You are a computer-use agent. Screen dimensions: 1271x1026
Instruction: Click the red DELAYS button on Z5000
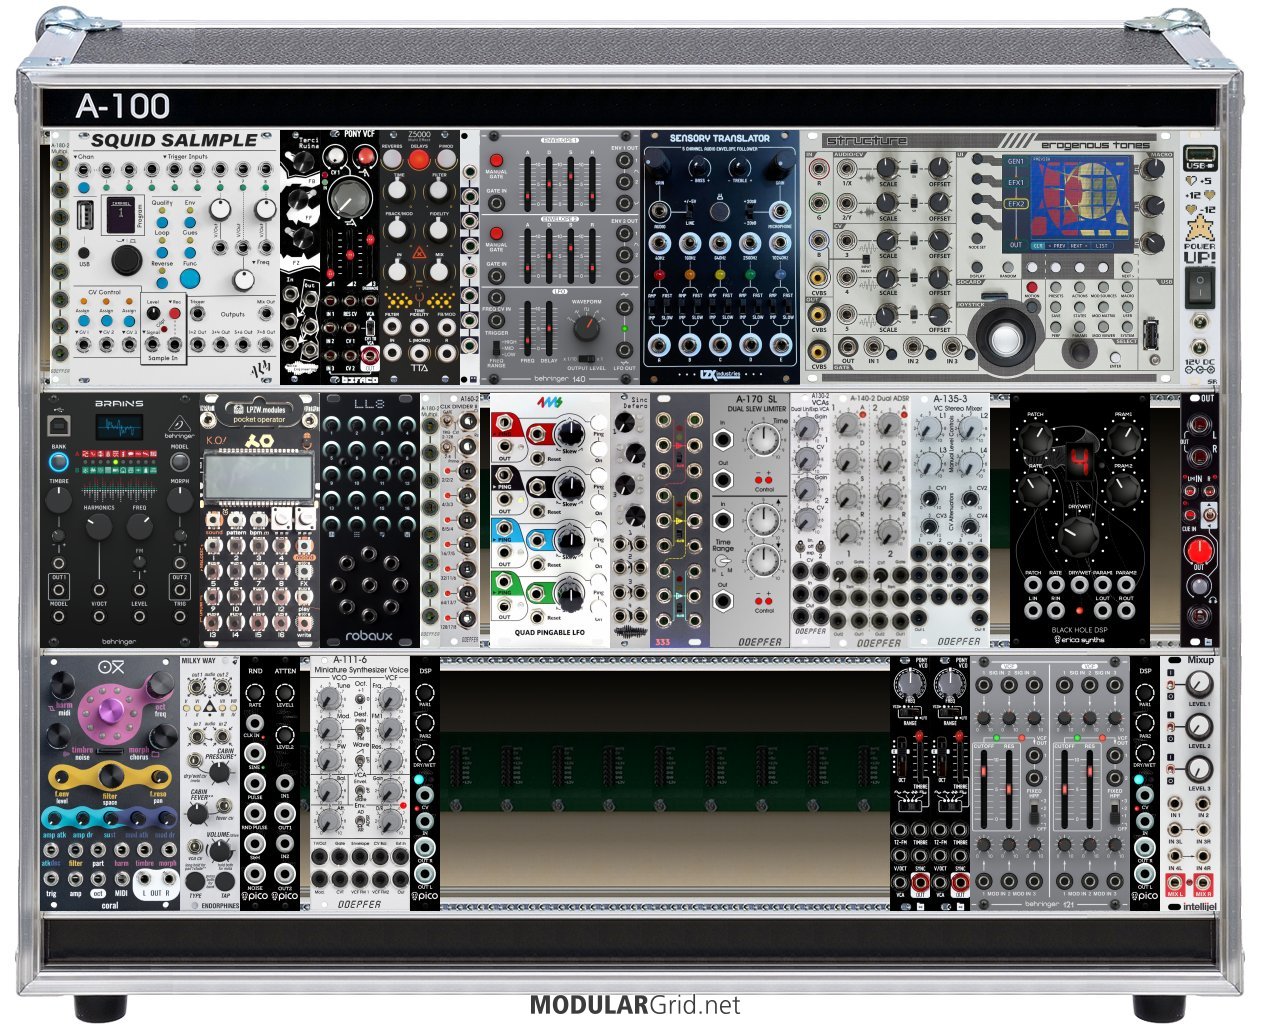pos(418,159)
